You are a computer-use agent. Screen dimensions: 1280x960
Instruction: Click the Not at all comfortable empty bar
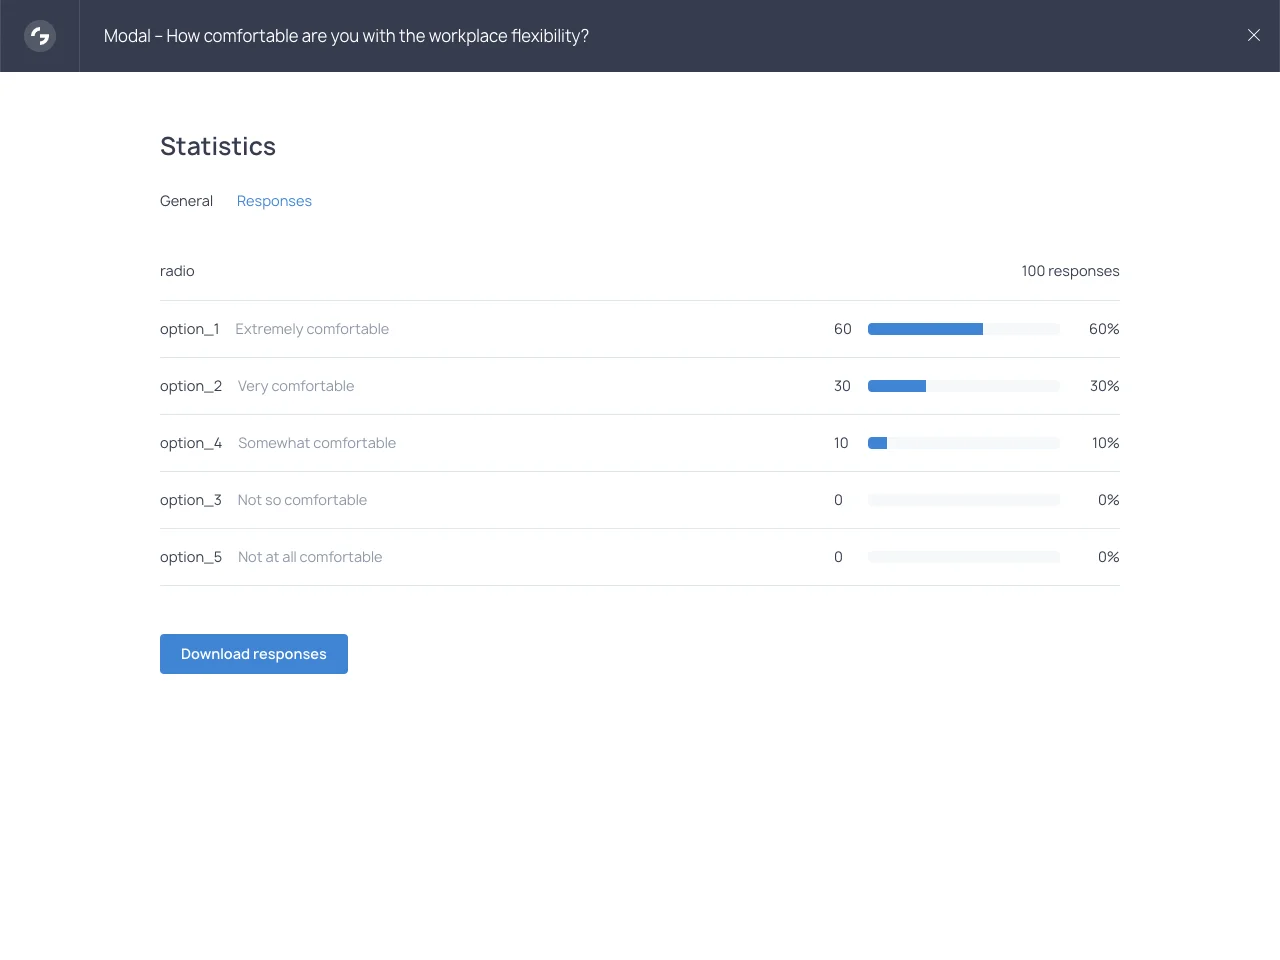tap(964, 557)
